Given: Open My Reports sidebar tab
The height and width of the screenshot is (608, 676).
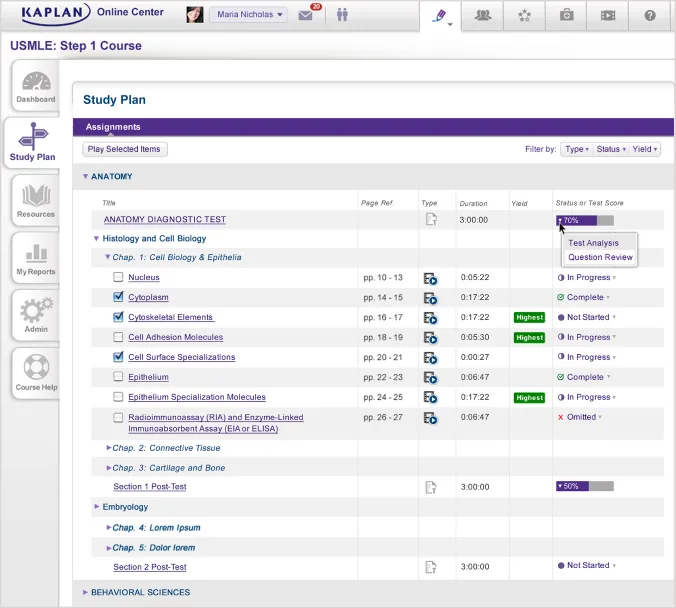Looking at the screenshot, I should 36,258.
